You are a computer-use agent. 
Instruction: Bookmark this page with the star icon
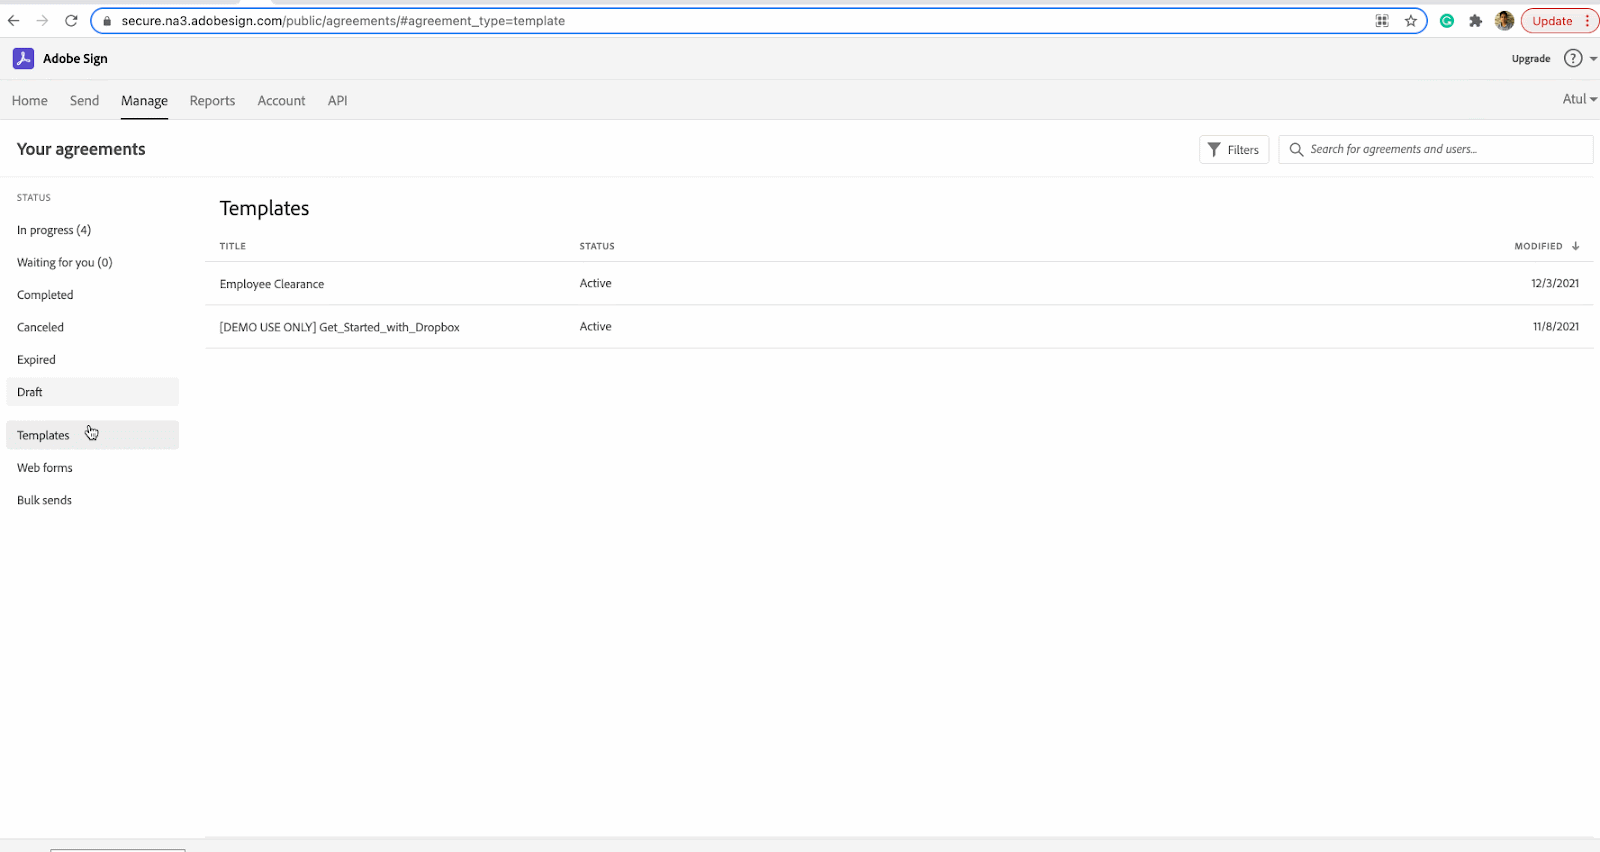(x=1411, y=21)
